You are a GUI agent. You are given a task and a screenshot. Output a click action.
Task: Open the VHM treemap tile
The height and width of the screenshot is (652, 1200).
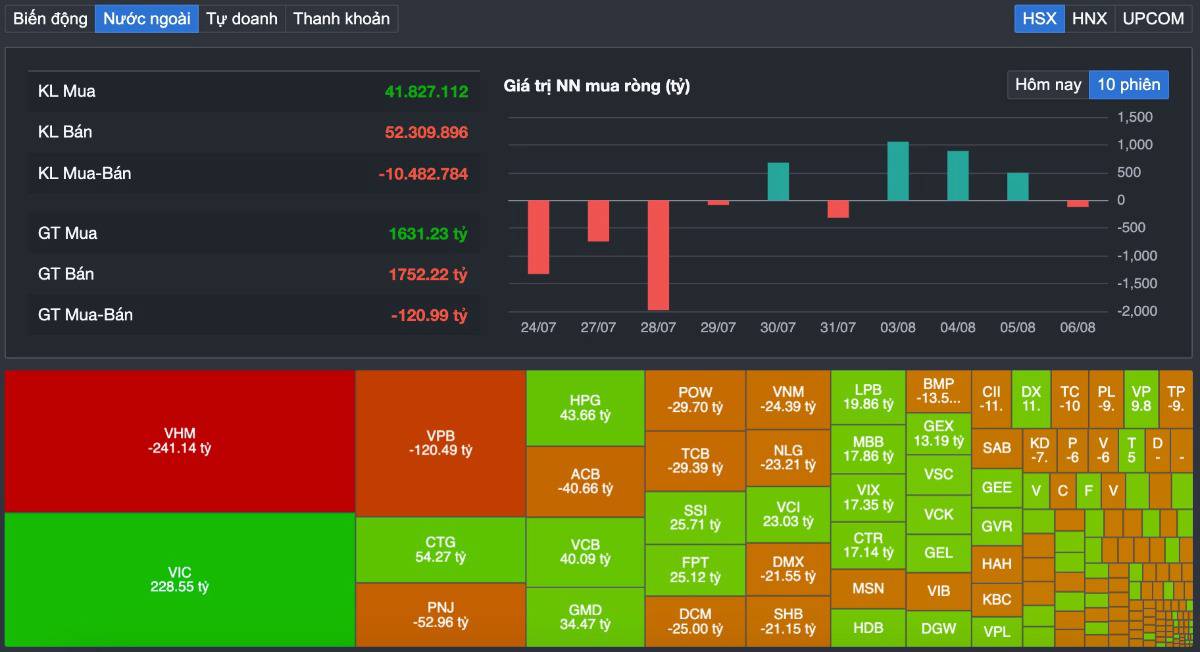coord(180,441)
